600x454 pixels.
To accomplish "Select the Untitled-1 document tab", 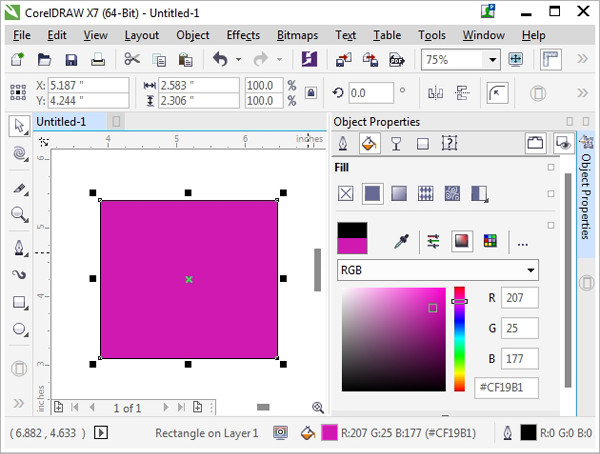I will [69, 122].
